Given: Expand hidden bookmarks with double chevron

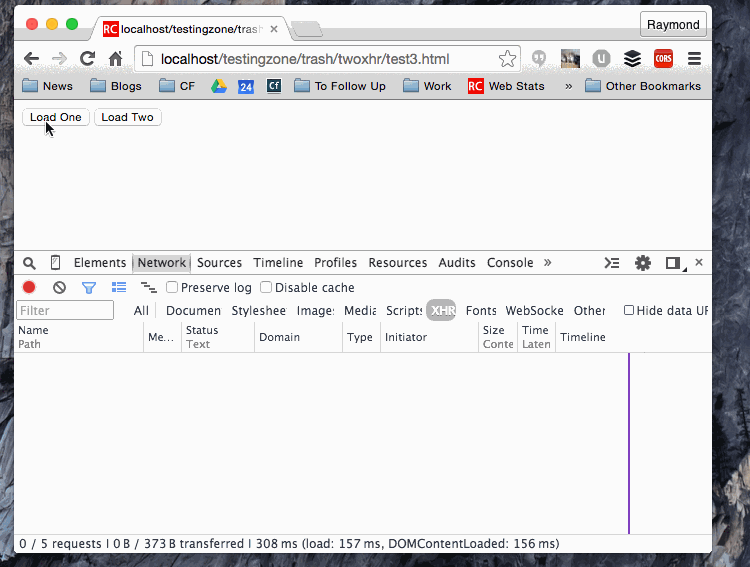Looking at the screenshot, I should pos(568,87).
